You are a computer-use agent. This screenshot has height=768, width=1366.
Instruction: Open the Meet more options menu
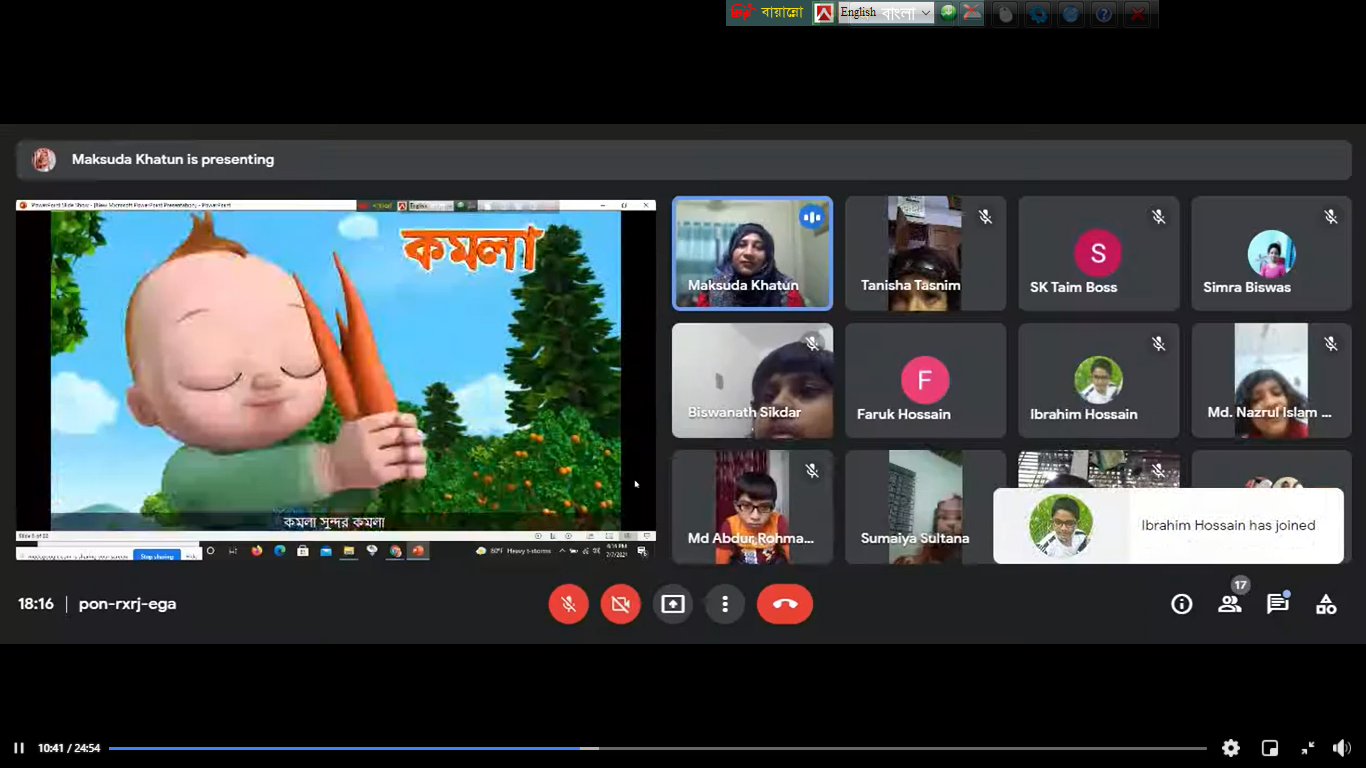click(725, 604)
